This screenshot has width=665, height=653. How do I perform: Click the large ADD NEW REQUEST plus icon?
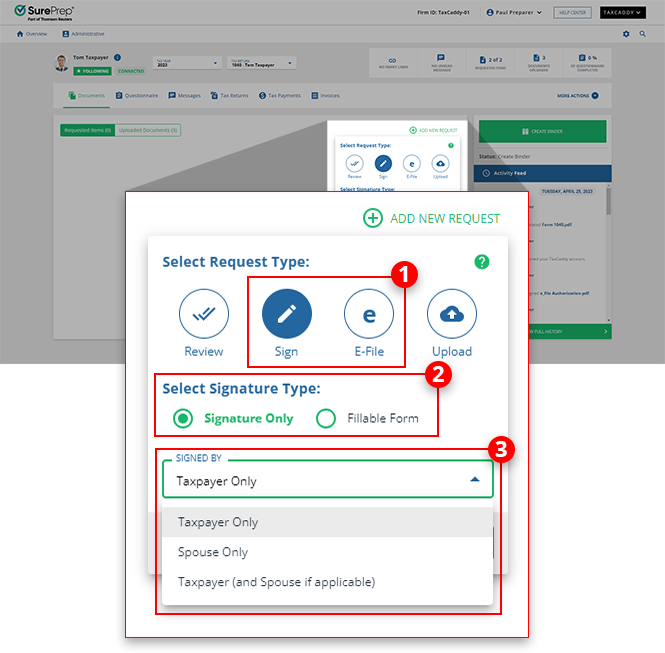(372, 218)
